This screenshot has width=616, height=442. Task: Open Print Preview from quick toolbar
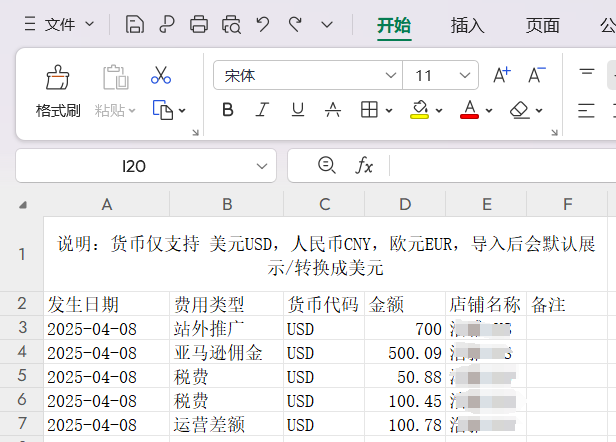(231, 24)
